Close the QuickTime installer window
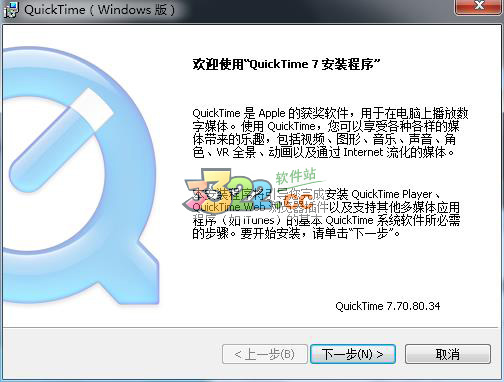 coord(479,7)
